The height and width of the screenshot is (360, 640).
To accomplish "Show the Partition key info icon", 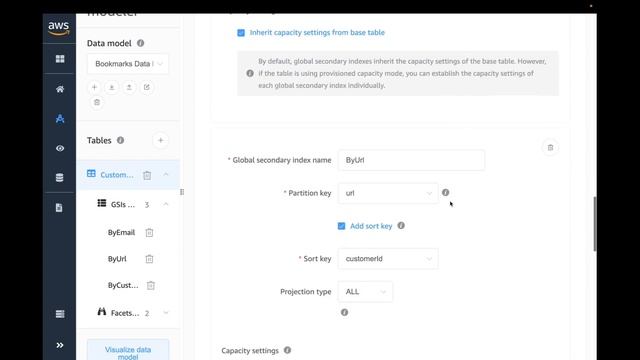I will [x=445, y=192].
